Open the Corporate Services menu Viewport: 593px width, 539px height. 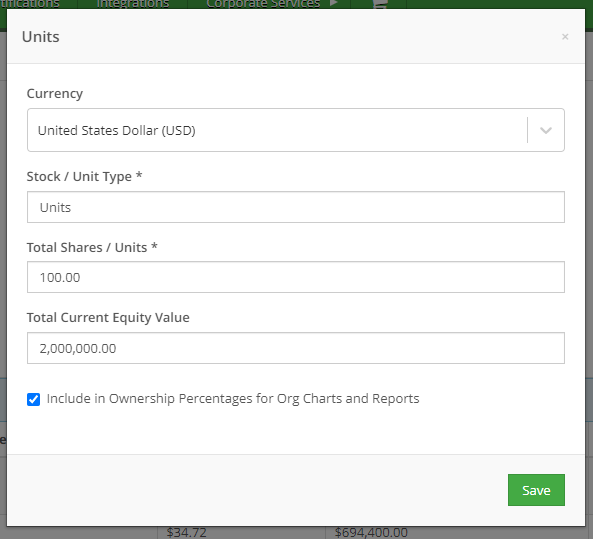(x=263, y=4)
